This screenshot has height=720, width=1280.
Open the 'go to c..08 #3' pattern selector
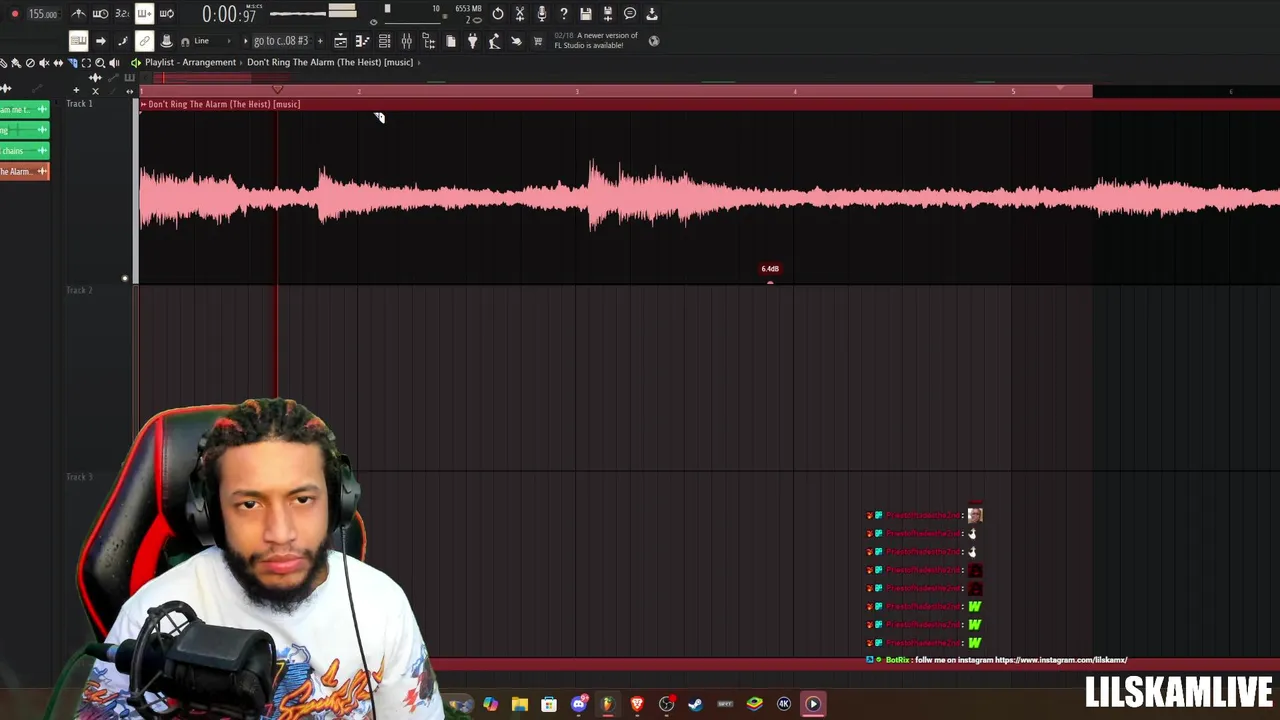(x=280, y=41)
